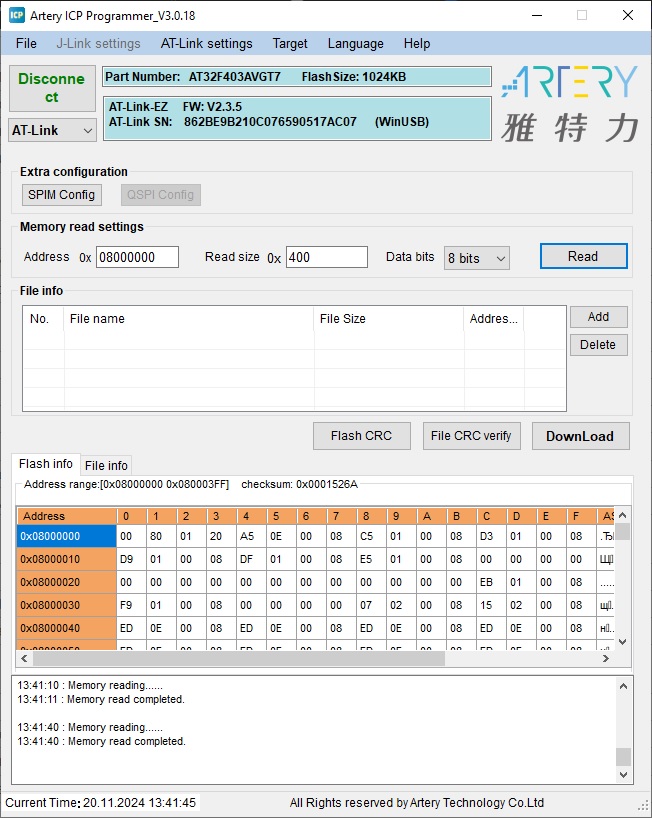Click the log panel scroll-up arrow
Viewport: 652px width, 818px height.
click(623, 686)
